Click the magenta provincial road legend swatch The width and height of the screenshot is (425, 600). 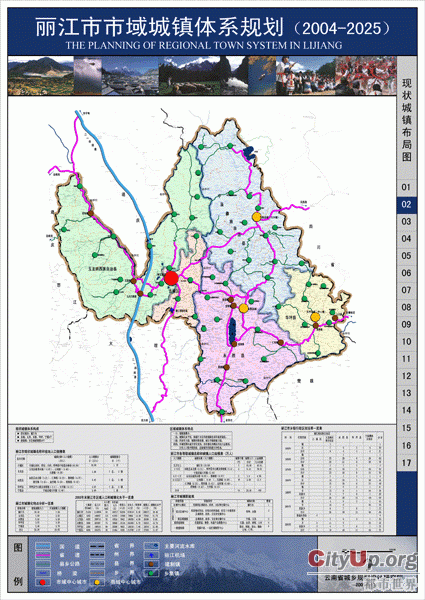tap(43, 555)
